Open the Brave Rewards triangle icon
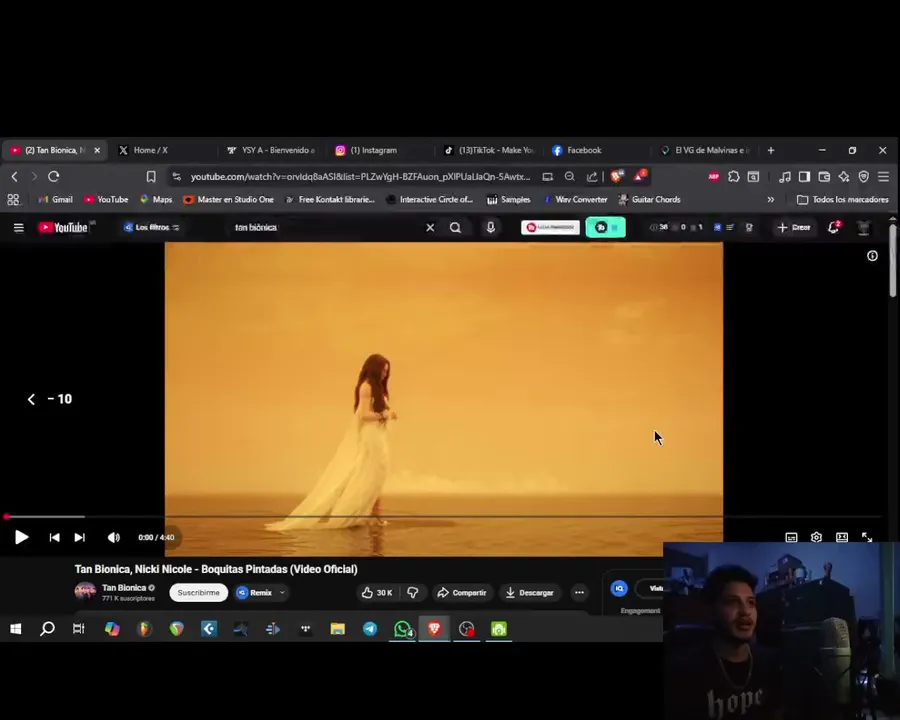This screenshot has height=720, width=900. tap(640, 176)
